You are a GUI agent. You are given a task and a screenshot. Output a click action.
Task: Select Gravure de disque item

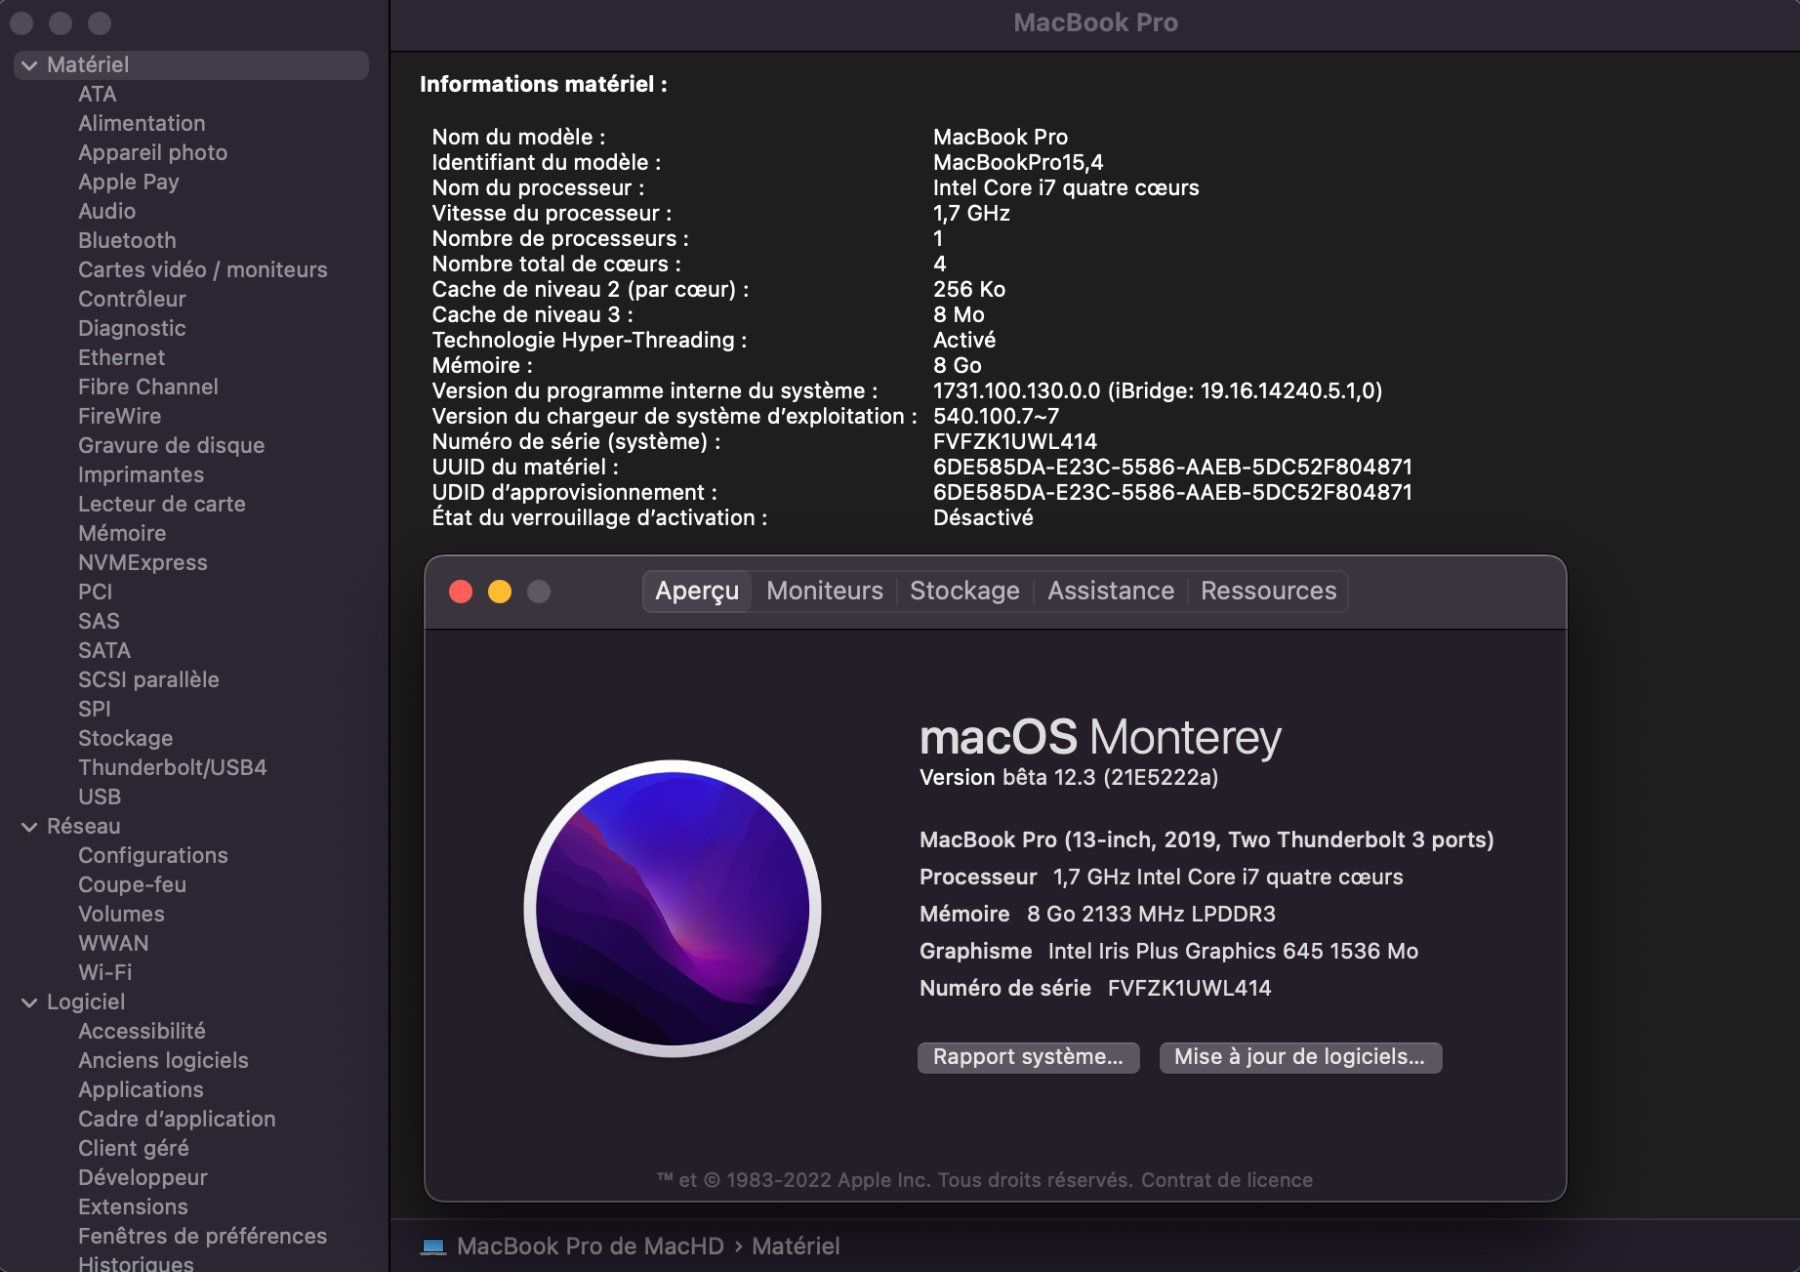click(x=172, y=445)
